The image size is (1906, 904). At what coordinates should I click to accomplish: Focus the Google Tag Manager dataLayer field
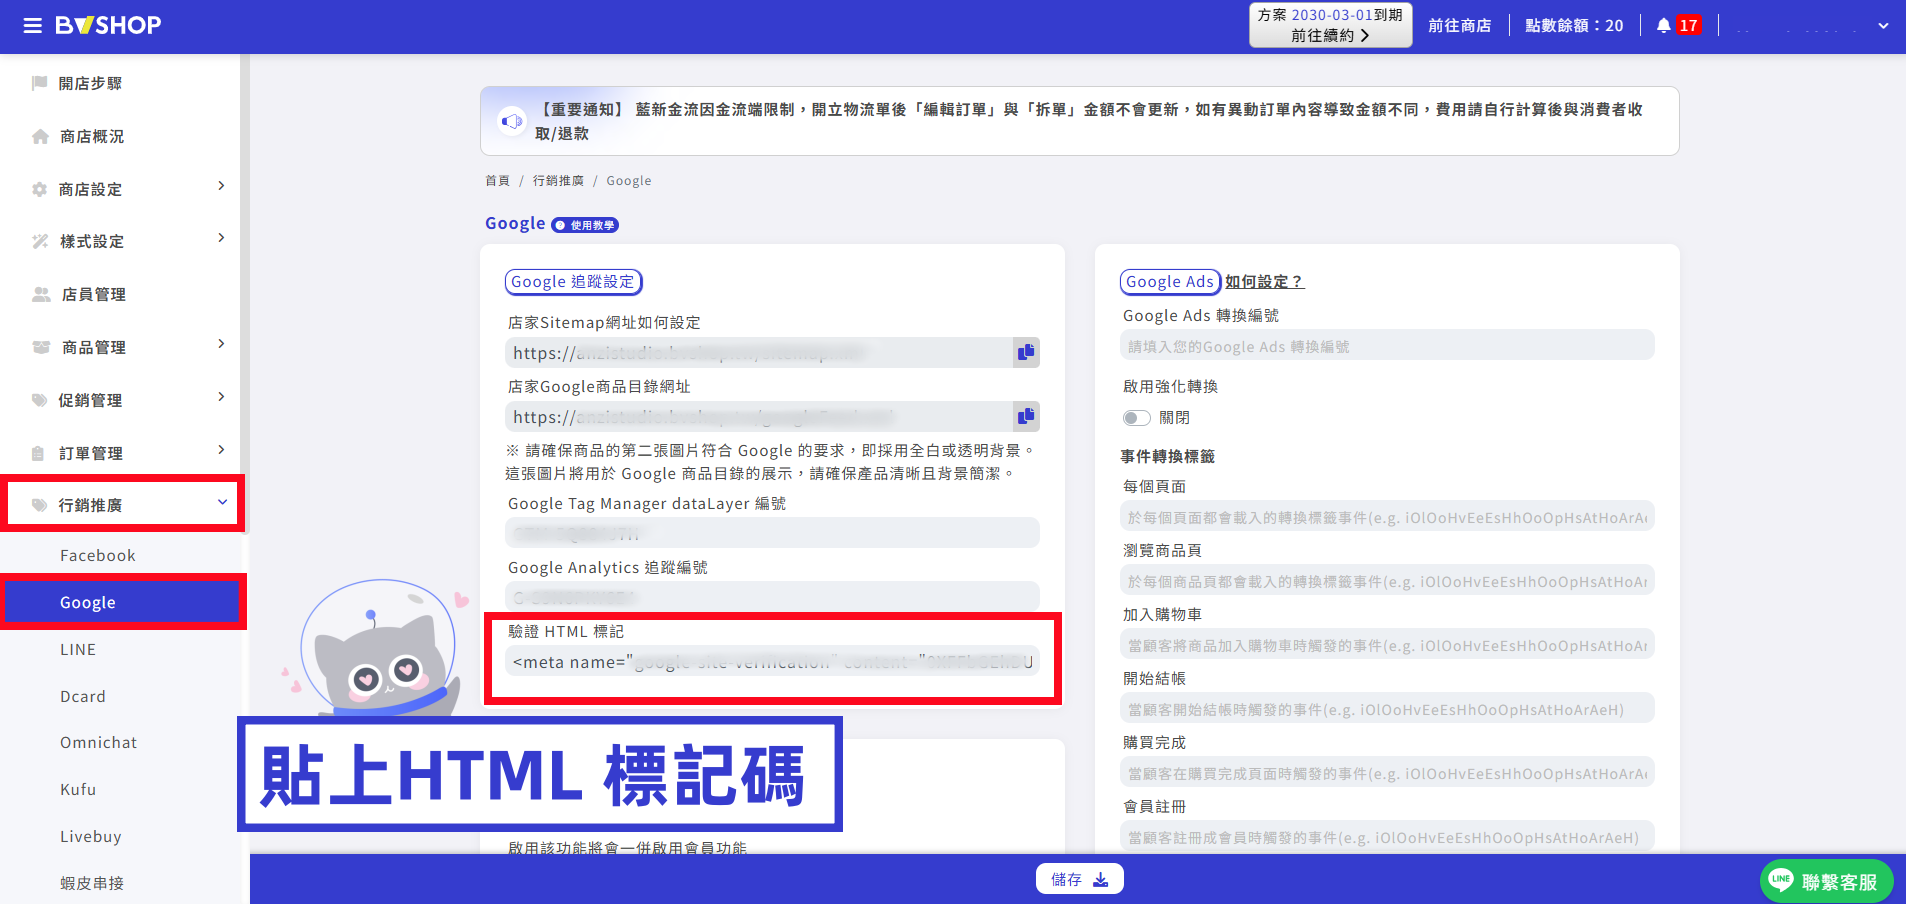[x=772, y=533]
